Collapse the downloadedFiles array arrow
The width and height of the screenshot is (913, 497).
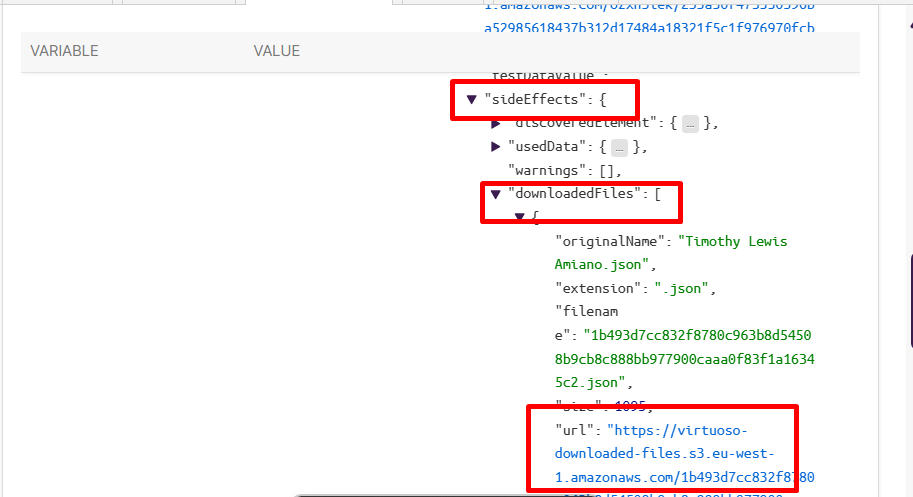click(x=495, y=194)
